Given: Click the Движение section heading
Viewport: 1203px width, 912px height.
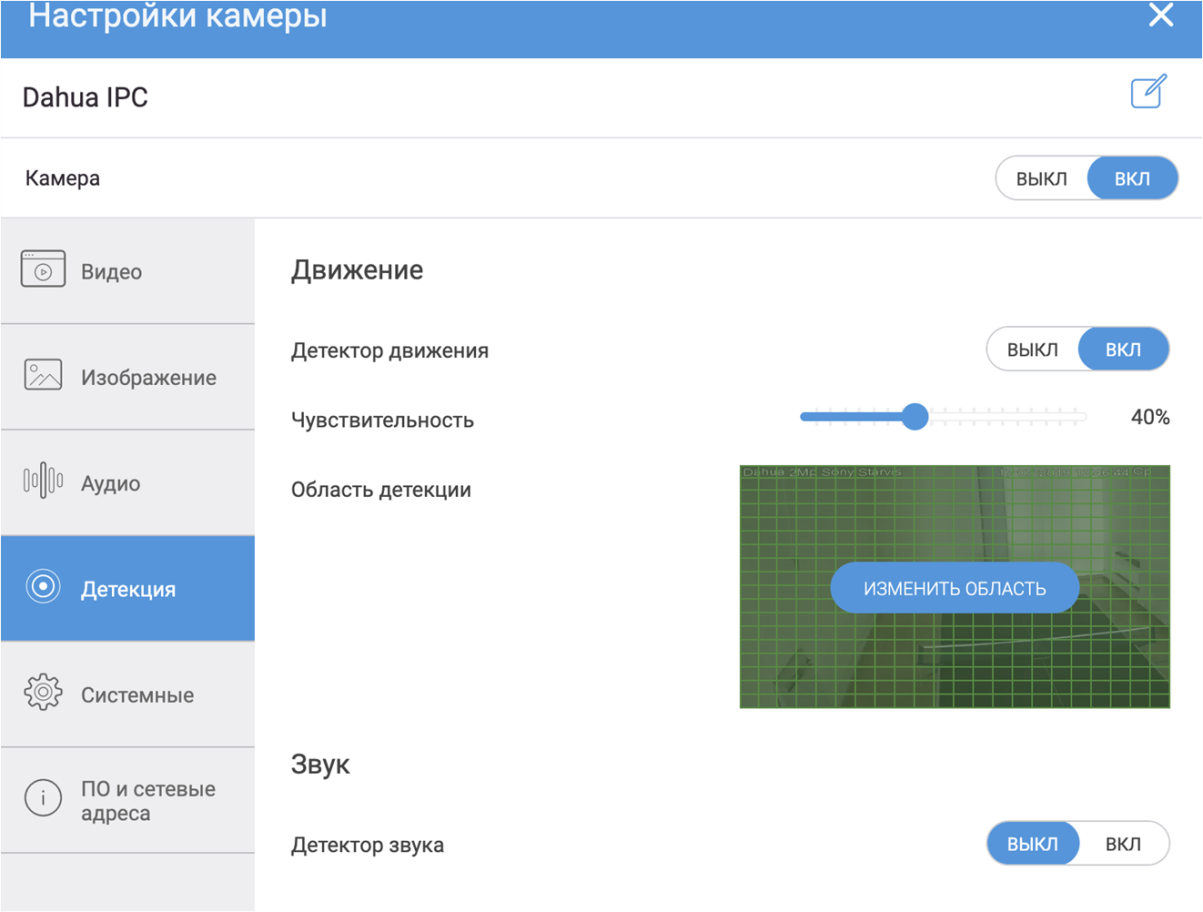Looking at the screenshot, I should [x=357, y=270].
